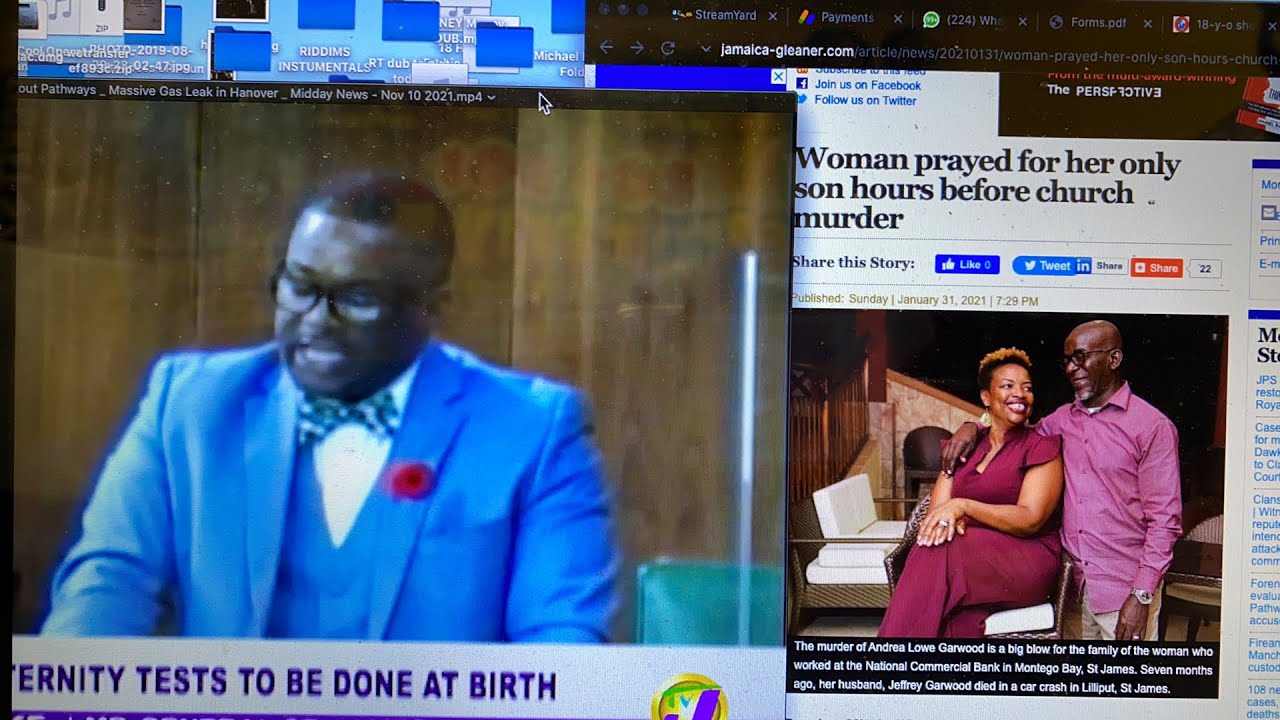The image size is (1280, 720).
Task: Click the Facebook Like button
Action: (x=967, y=265)
